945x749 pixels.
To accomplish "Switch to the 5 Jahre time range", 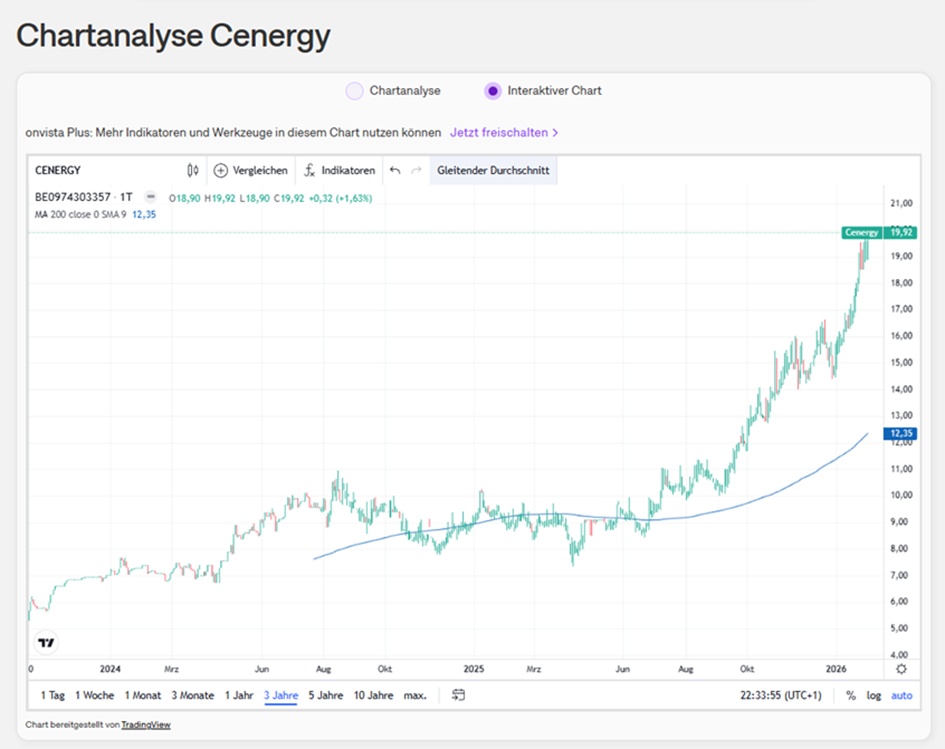I will (325, 695).
